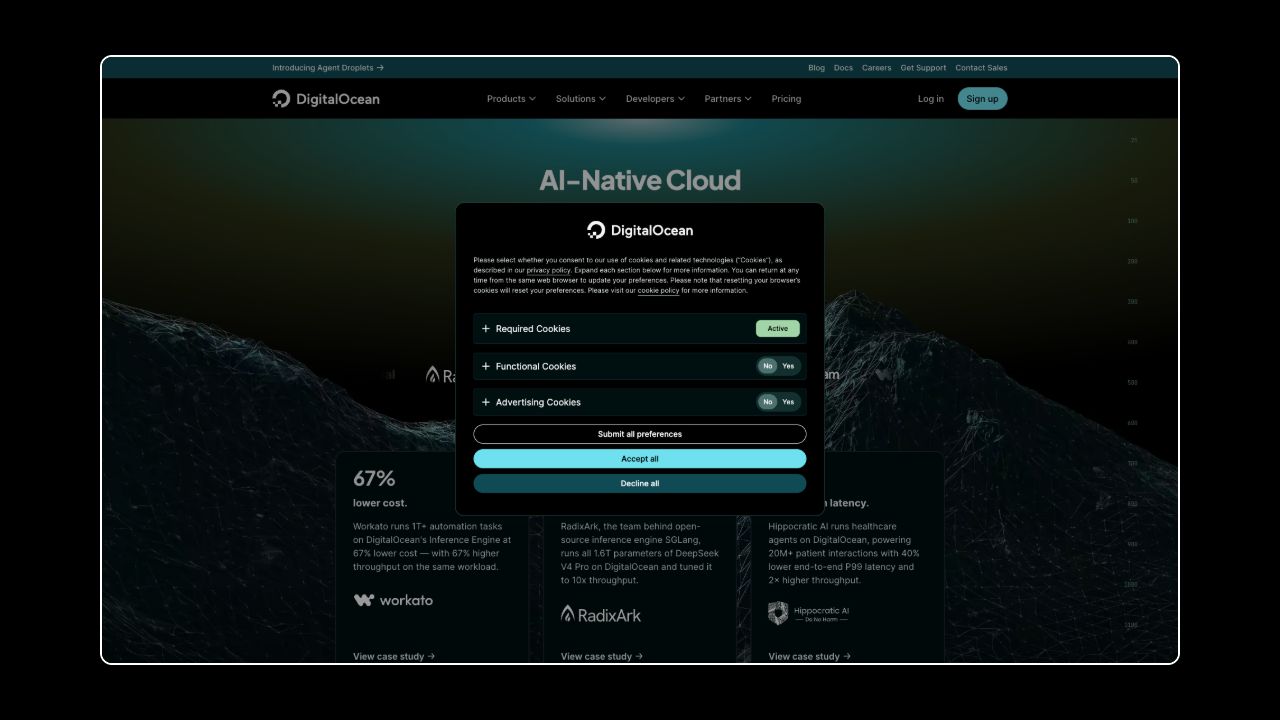Image resolution: width=1280 pixels, height=720 pixels.
Task: Click the workato logo in the case study card
Action: [393, 600]
